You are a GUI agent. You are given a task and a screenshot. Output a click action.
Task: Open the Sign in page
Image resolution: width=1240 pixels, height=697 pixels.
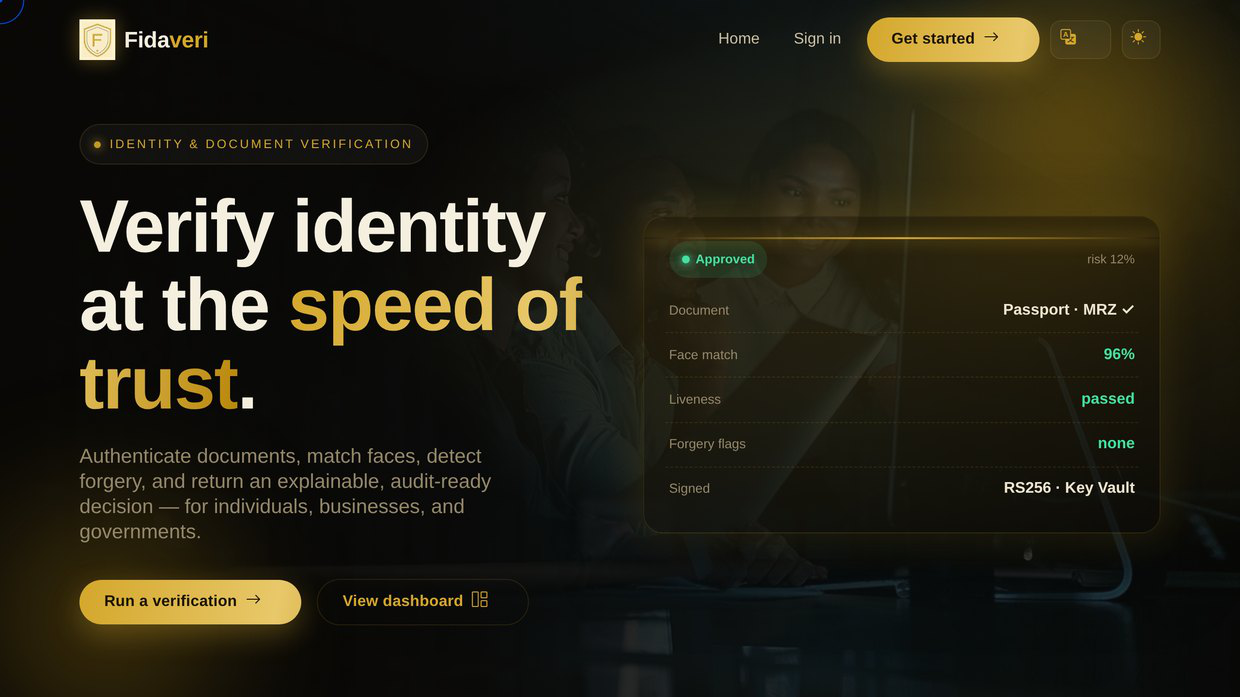coord(817,38)
